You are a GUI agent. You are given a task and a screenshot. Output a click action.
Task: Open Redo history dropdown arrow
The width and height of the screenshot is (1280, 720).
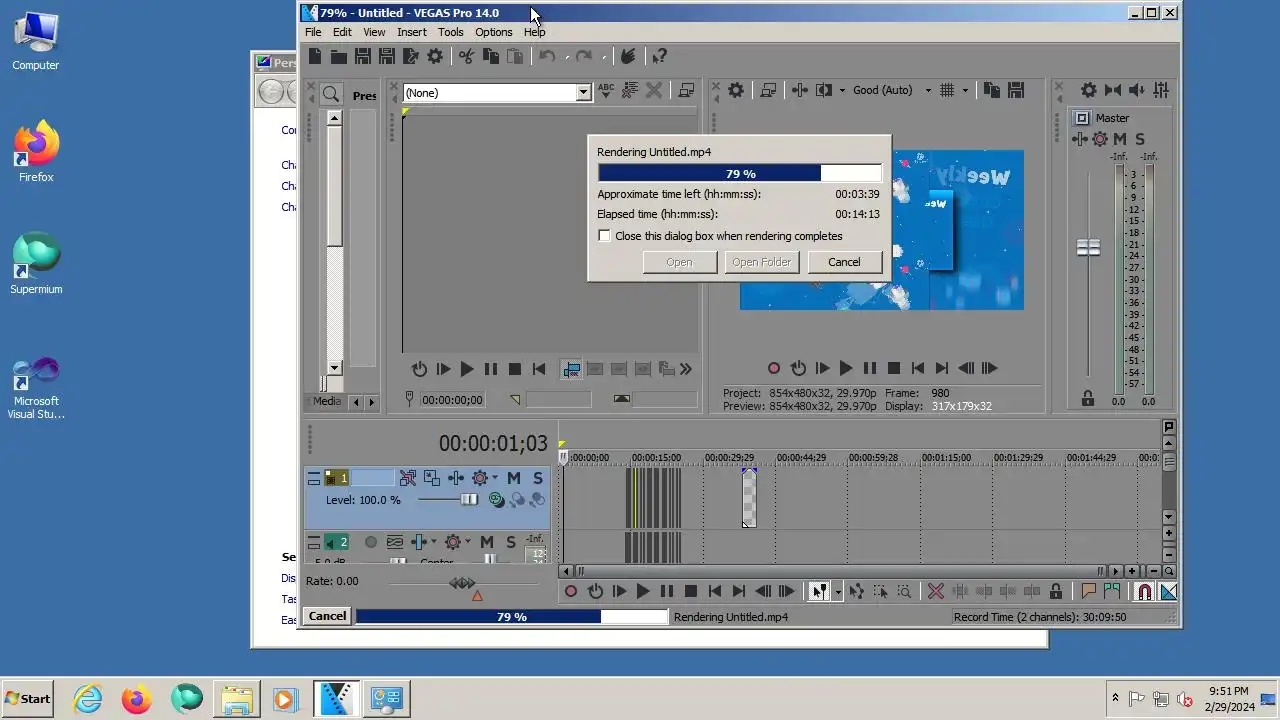point(604,57)
